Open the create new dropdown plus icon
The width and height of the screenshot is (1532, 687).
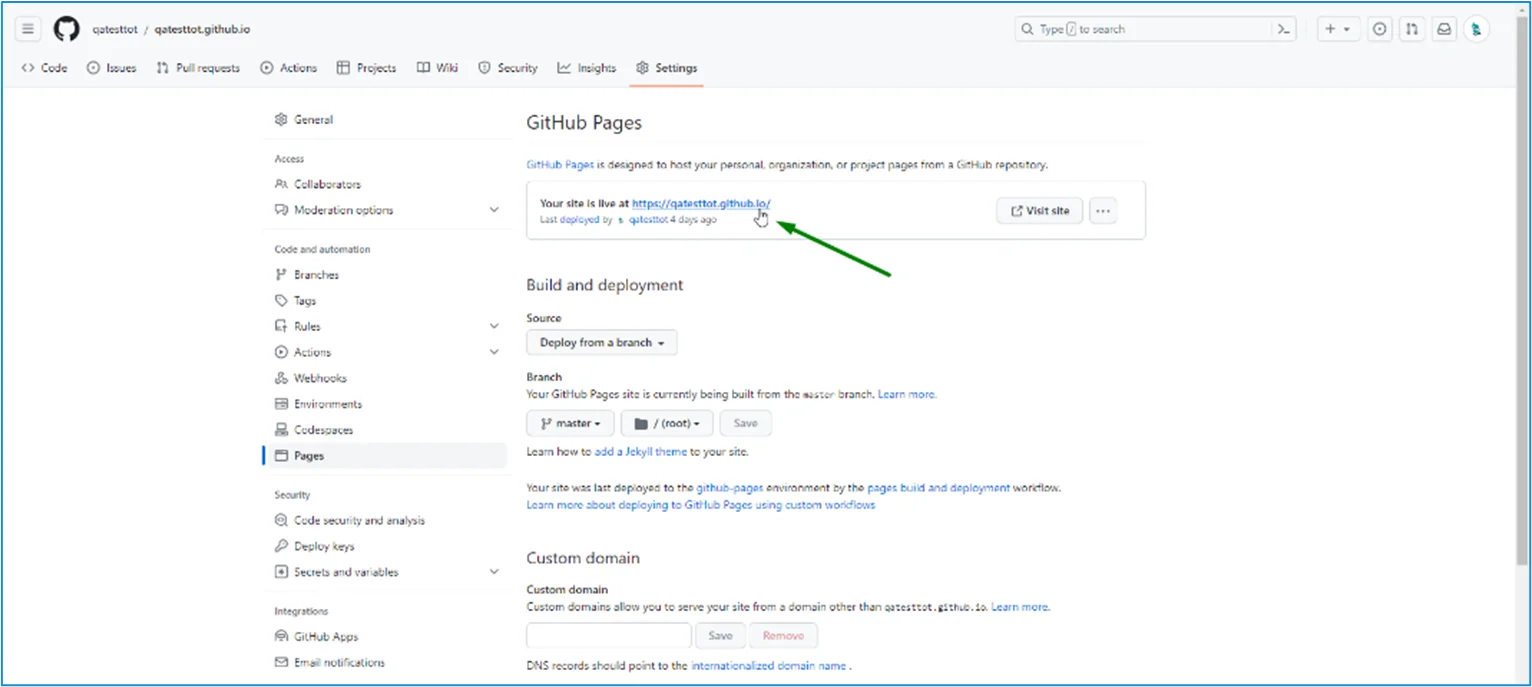[x=1338, y=29]
